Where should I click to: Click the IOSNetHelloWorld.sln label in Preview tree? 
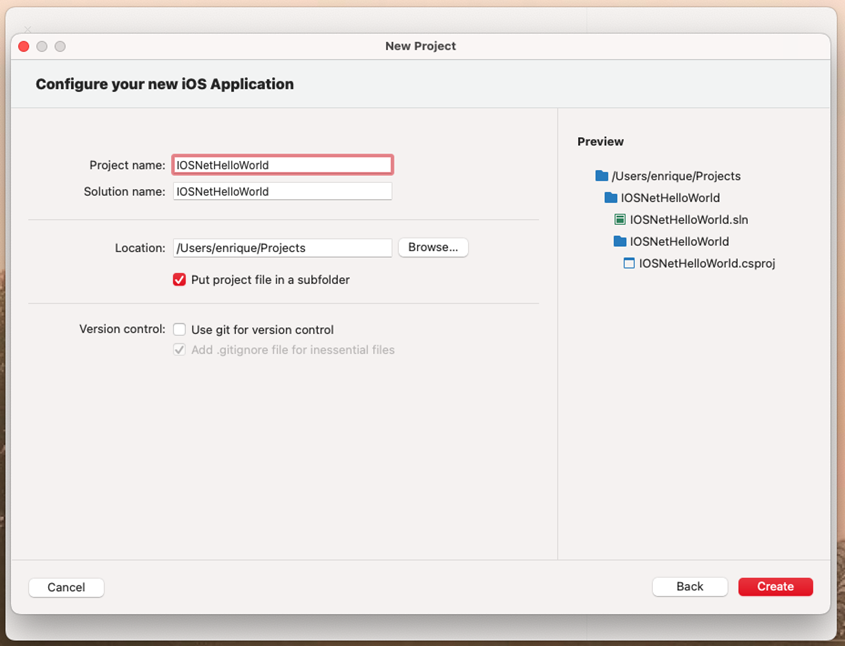pos(690,219)
